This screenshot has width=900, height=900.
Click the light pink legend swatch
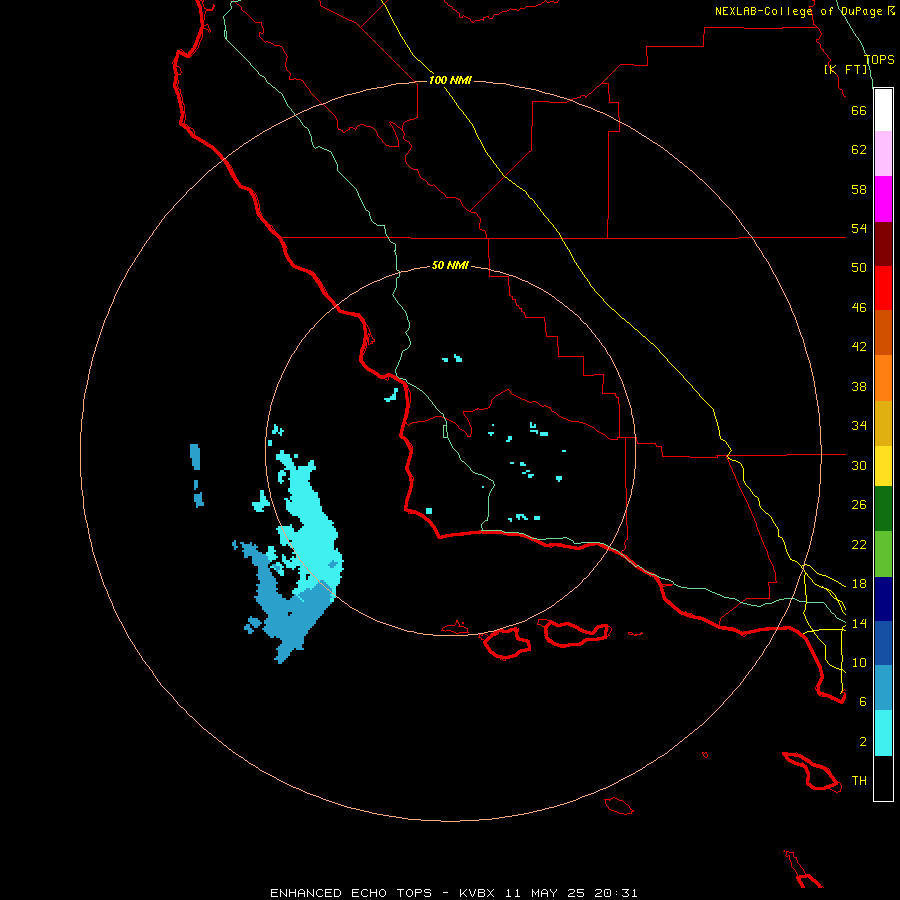click(883, 153)
